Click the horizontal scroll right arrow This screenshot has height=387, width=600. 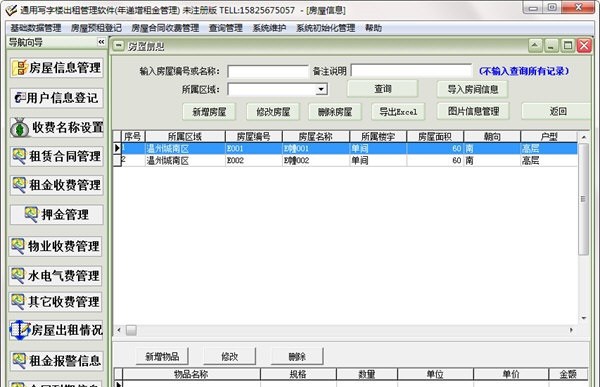coord(571,330)
